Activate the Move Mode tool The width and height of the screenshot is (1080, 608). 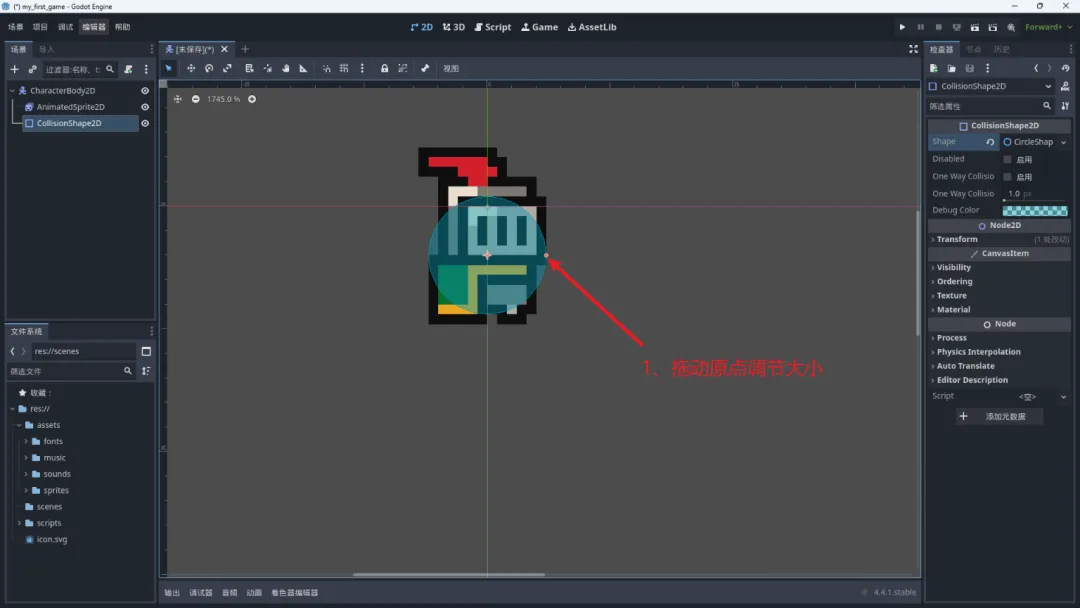pos(191,68)
